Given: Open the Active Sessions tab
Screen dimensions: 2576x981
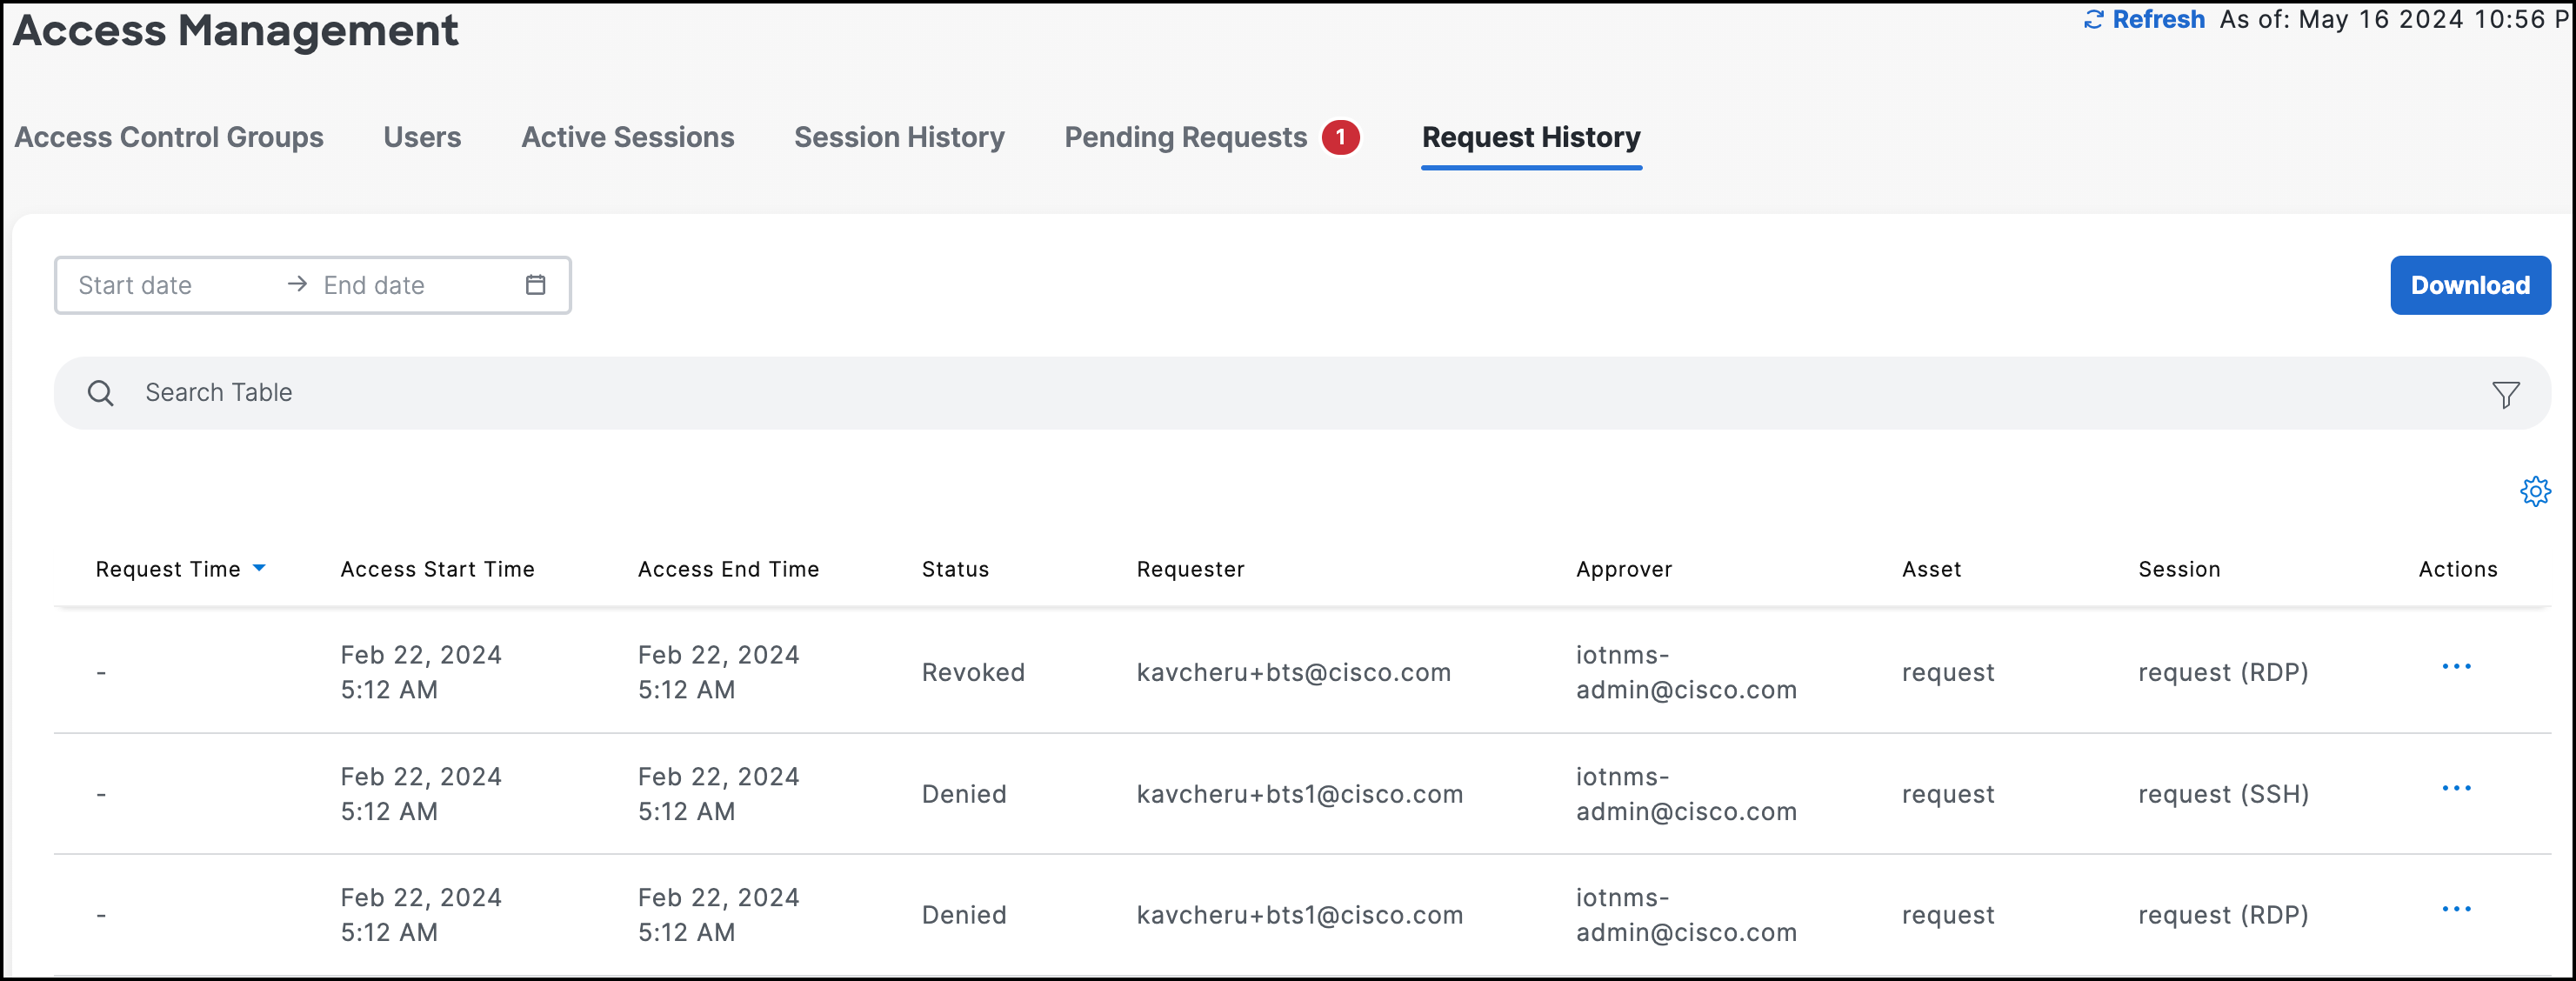Looking at the screenshot, I should coord(627,137).
